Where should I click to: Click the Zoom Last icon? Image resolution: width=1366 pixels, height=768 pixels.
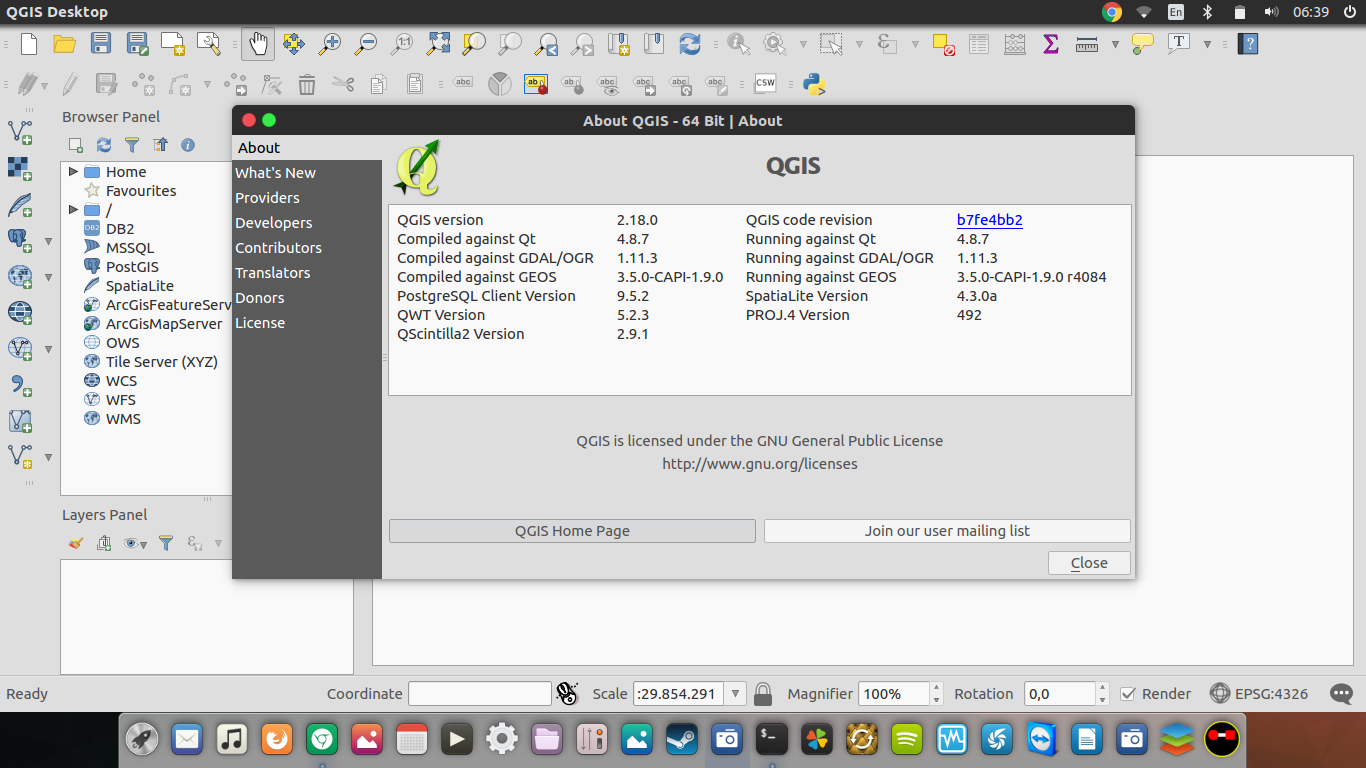coord(546,44)
